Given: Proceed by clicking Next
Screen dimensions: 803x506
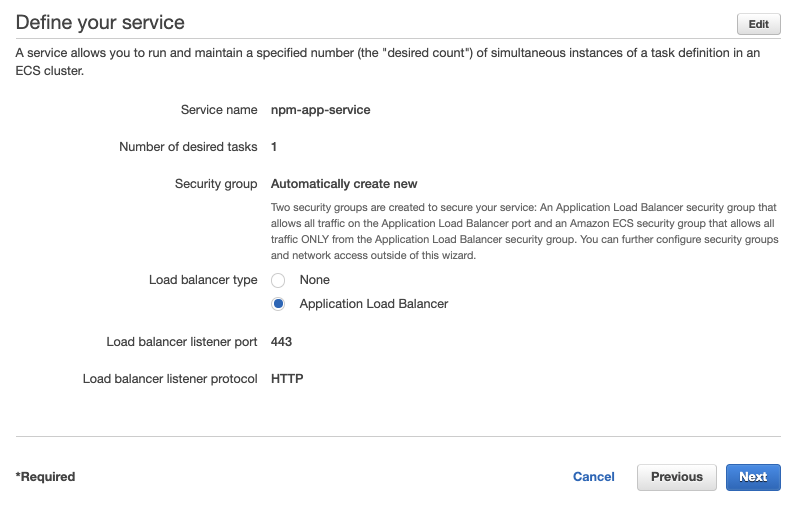Looking at the screenshot, I should pyautogui.click(x=753, y=477).
